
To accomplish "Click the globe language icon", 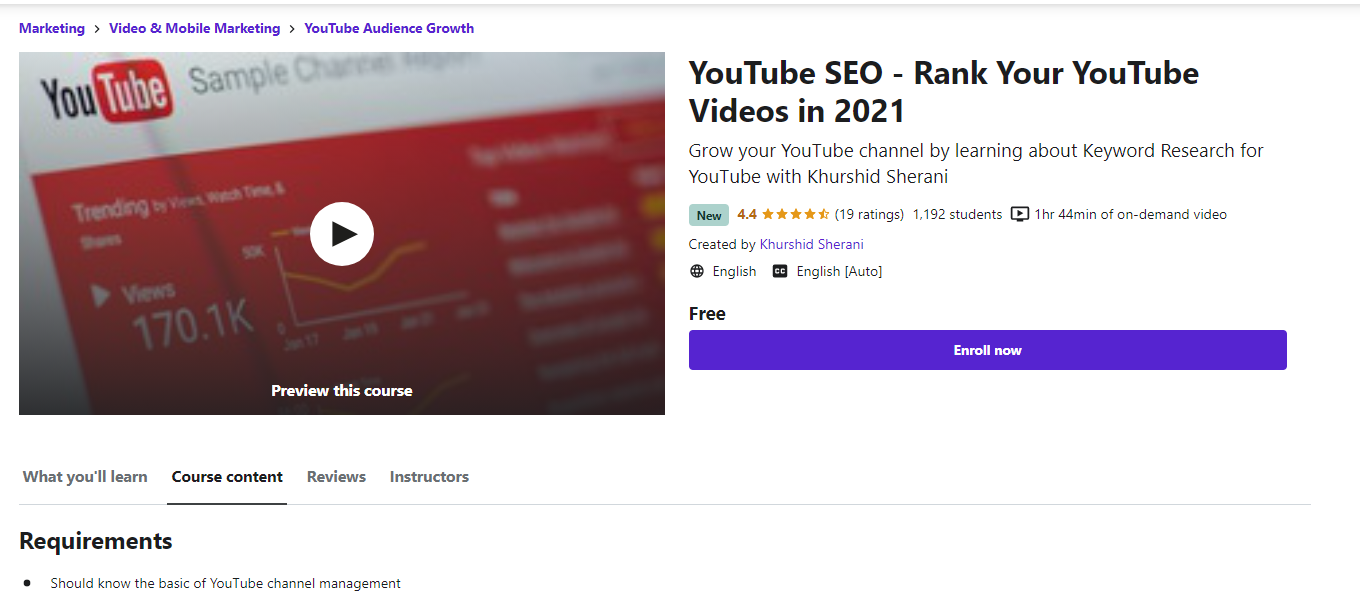I will [697, 271].
